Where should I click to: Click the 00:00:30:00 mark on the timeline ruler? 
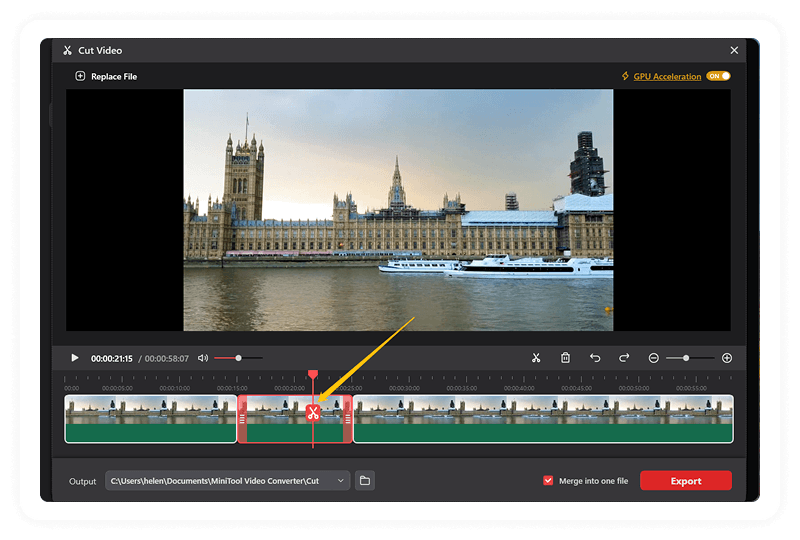(x=404, y=388)
